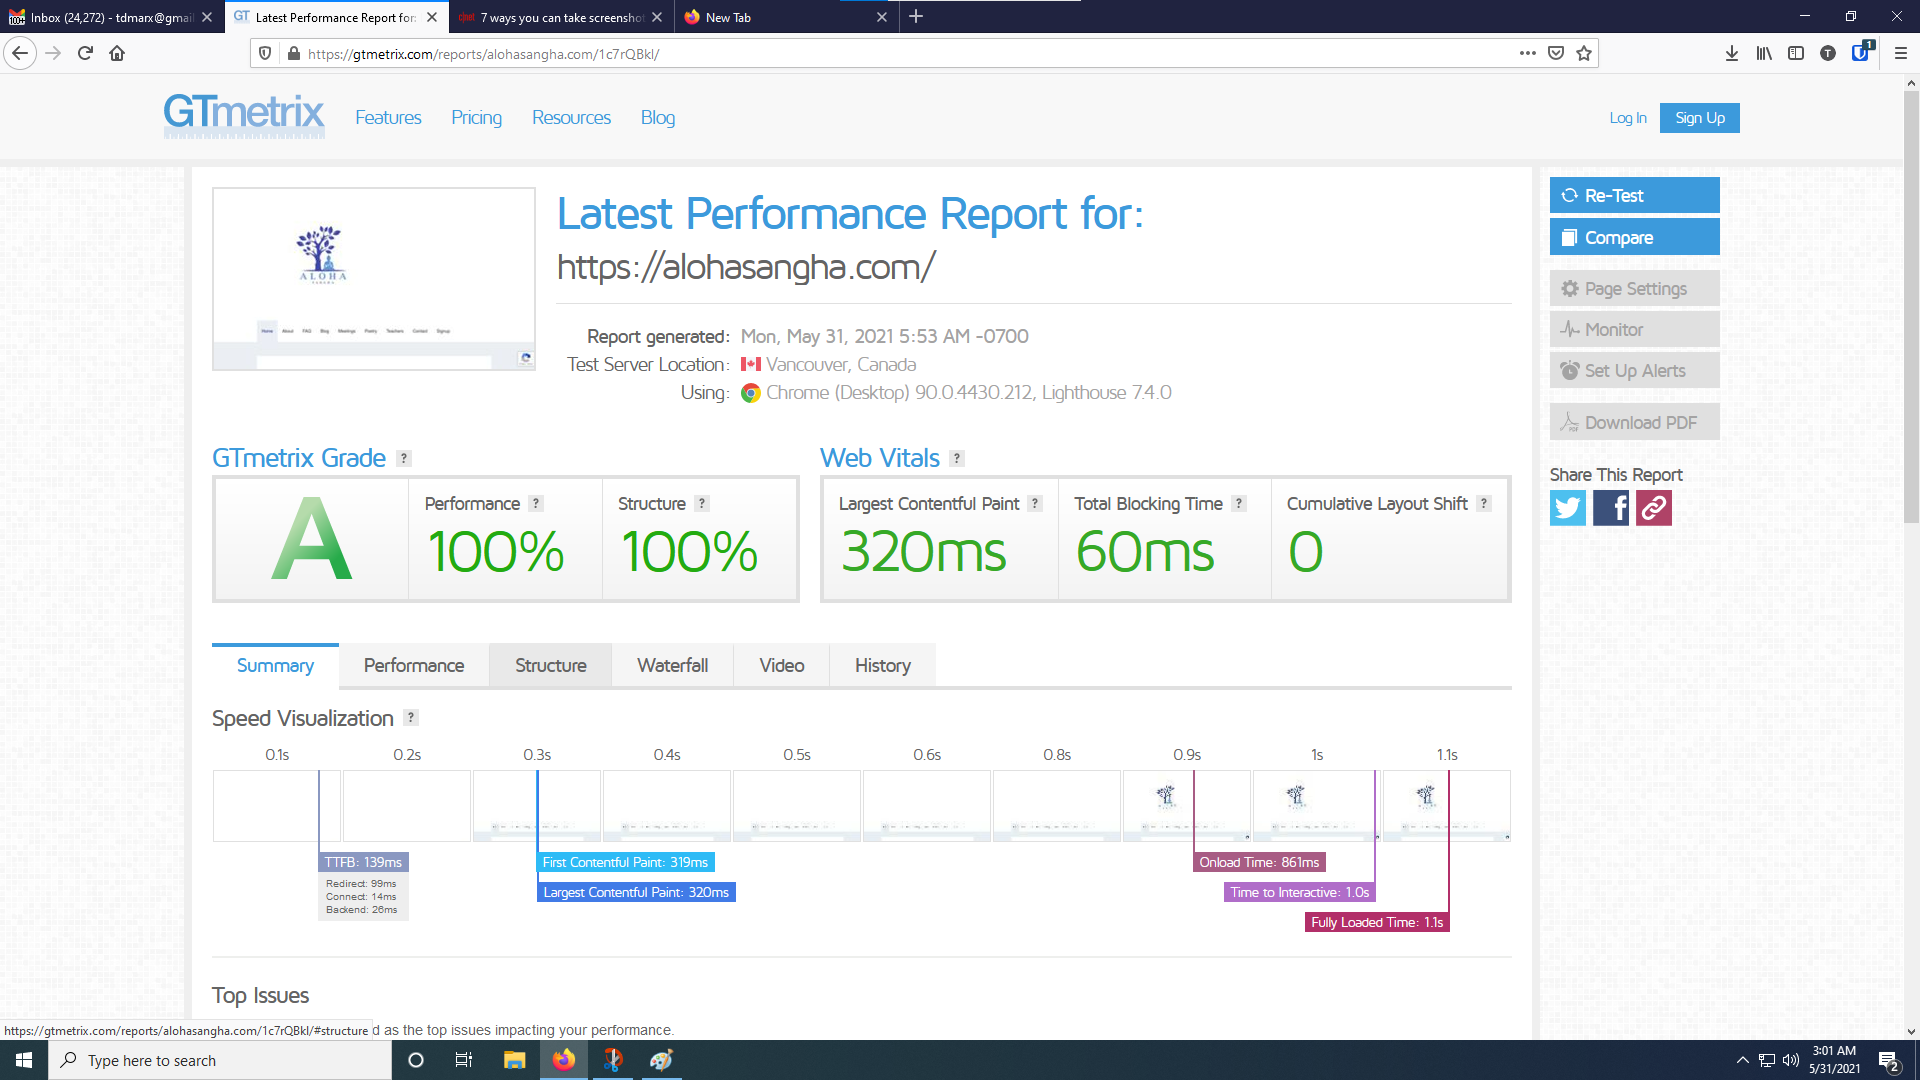Reload the current page
The width and height of the screenshot is (1920, 1080).
coord(85,53)
